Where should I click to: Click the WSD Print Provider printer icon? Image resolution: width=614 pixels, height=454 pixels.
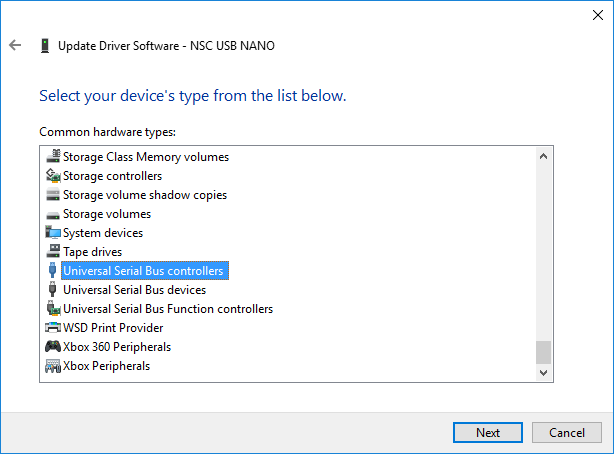pyautogui.click(x=53, y=327)
